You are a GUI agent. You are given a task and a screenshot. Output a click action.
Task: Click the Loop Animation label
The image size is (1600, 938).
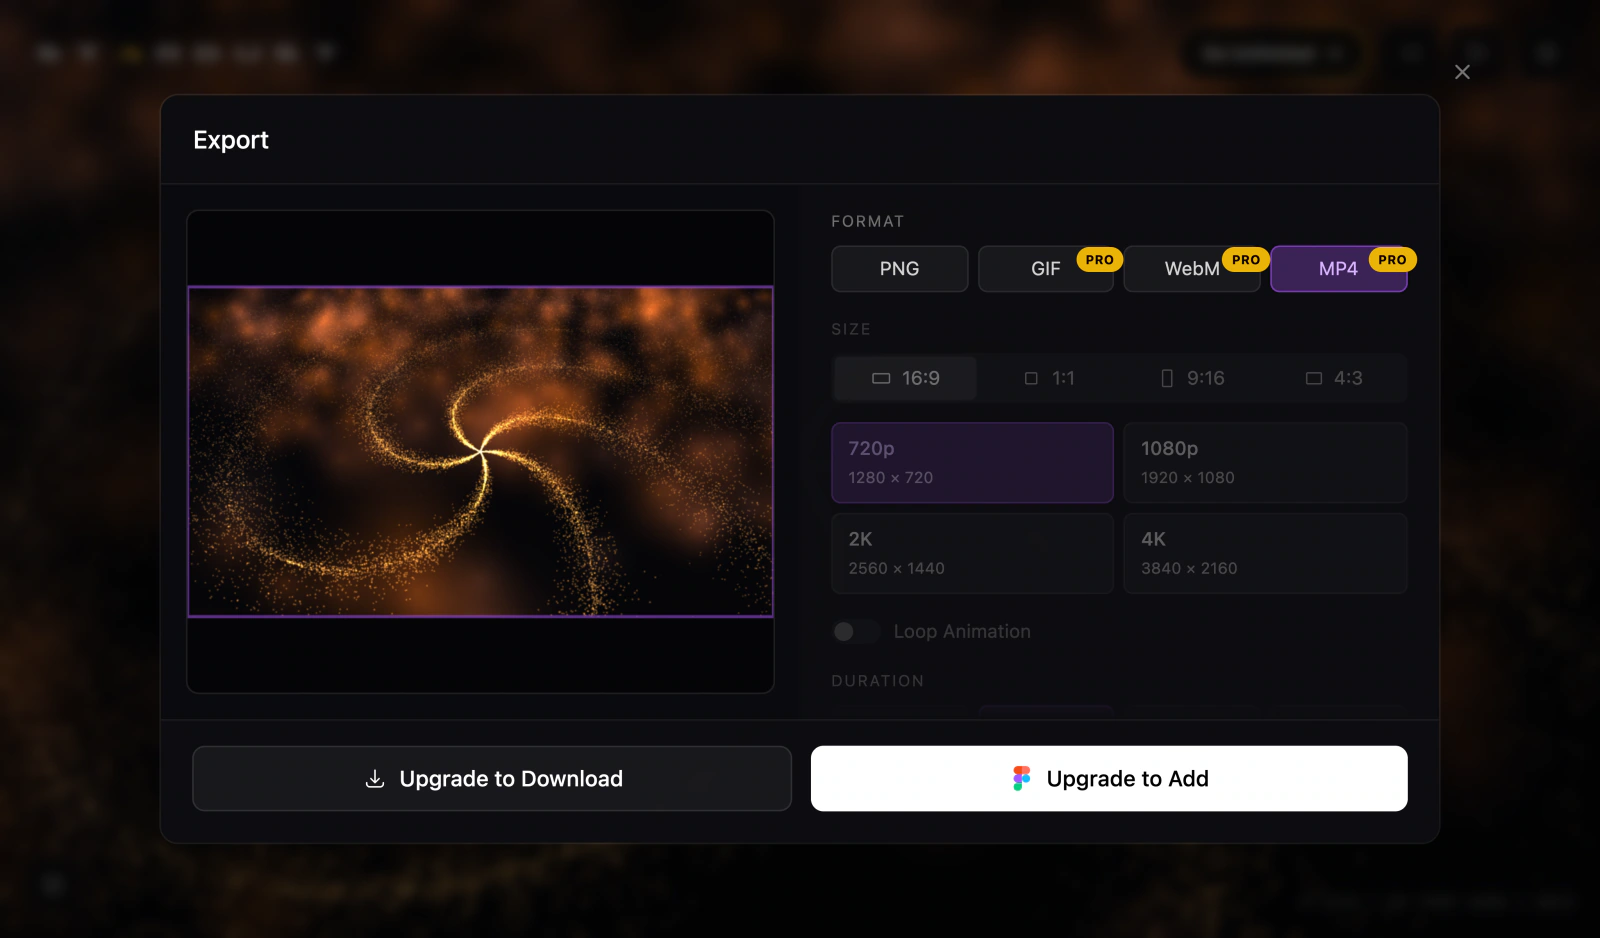tap(962, 632)
